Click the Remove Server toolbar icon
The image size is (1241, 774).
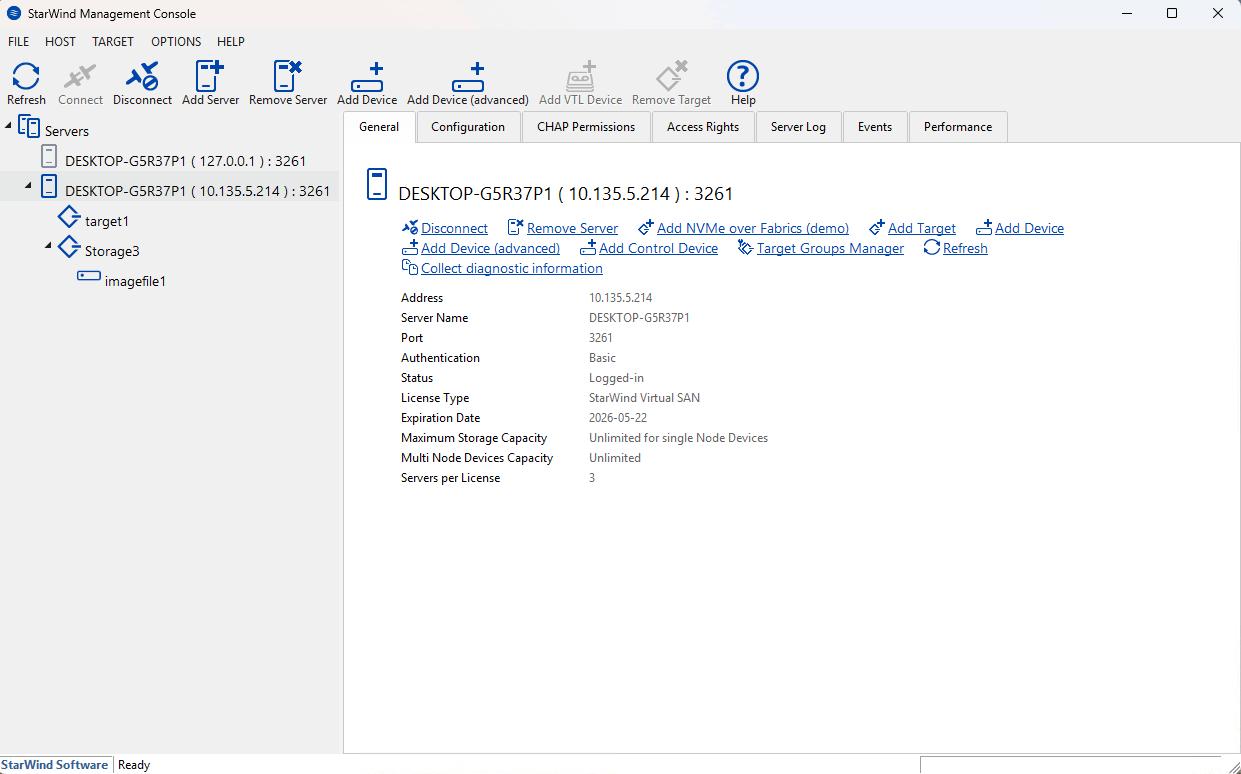tap(288, 76)
